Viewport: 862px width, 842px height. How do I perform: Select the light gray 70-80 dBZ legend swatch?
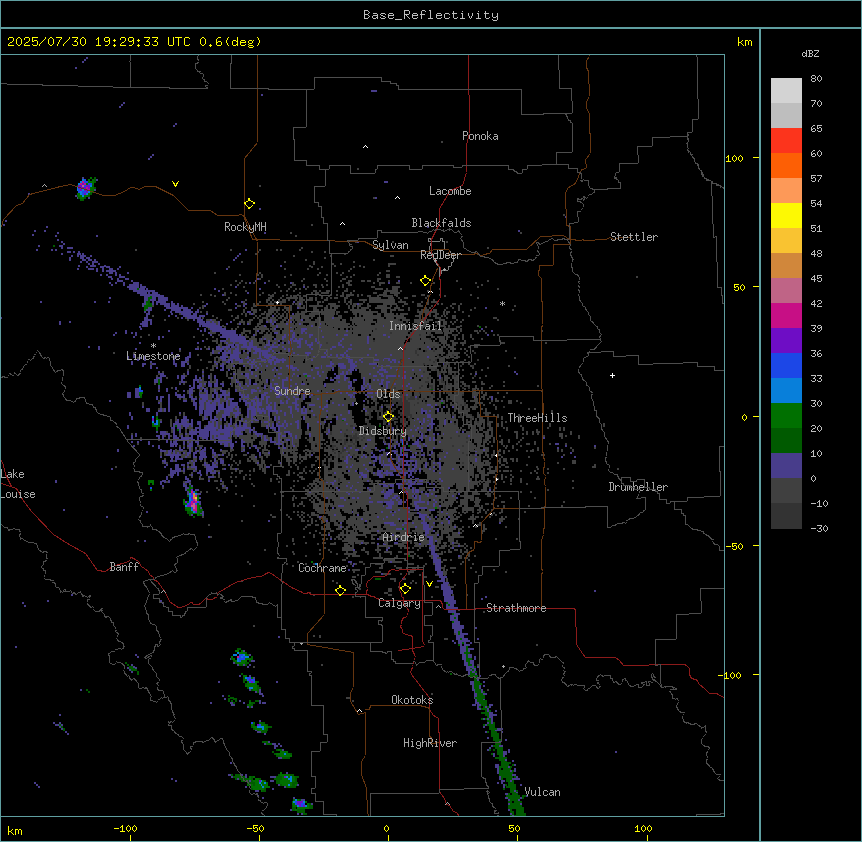[786, 91]
